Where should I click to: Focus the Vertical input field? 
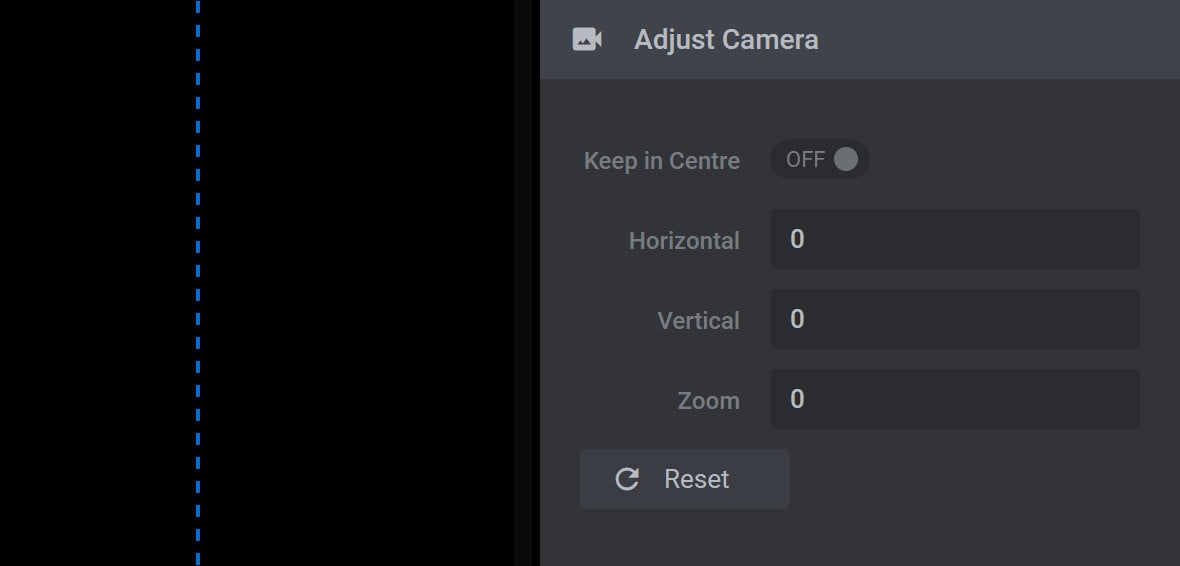point(954,319)
